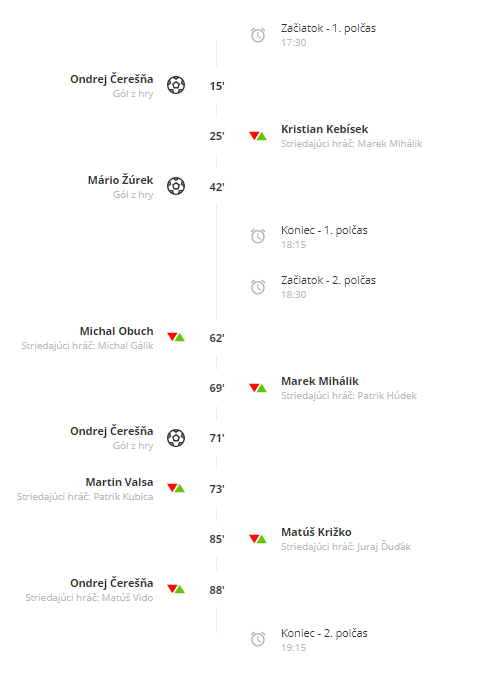Click substitution arrows at the 88' event
Image resolution: width=501 pixels, height=675 pixels.
click(176, 589)
